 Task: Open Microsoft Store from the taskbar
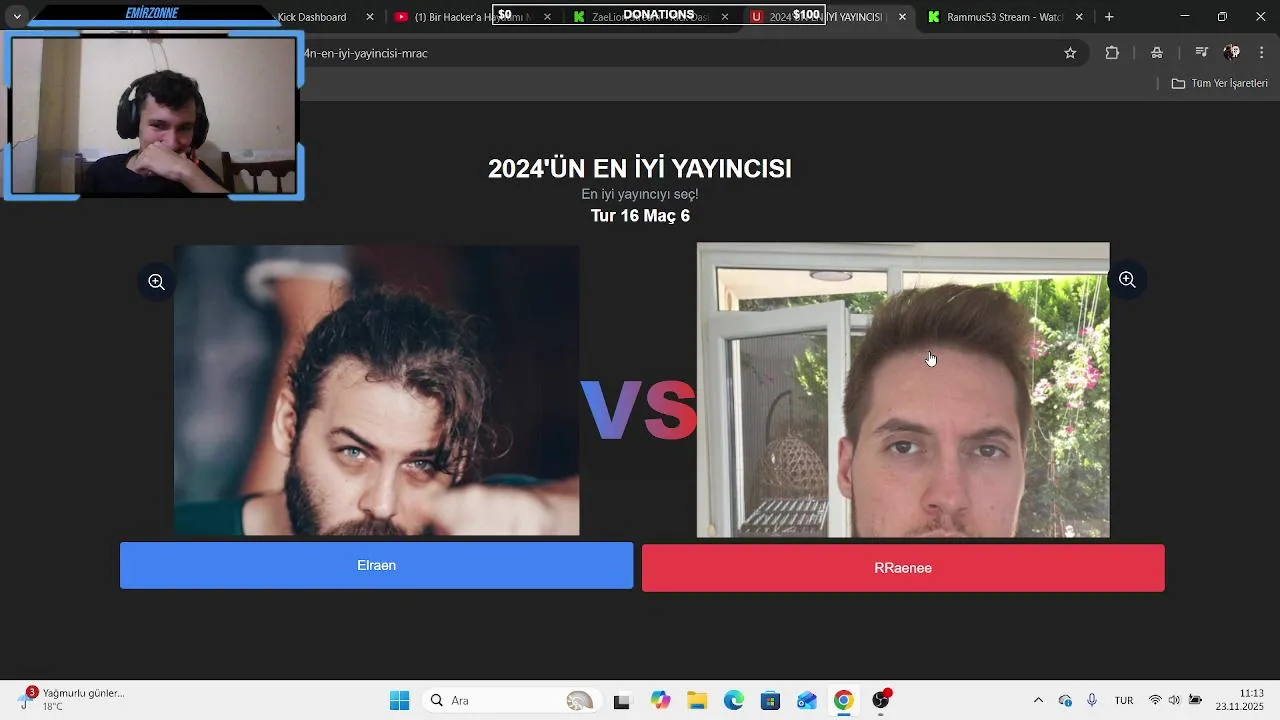point(770,701)
